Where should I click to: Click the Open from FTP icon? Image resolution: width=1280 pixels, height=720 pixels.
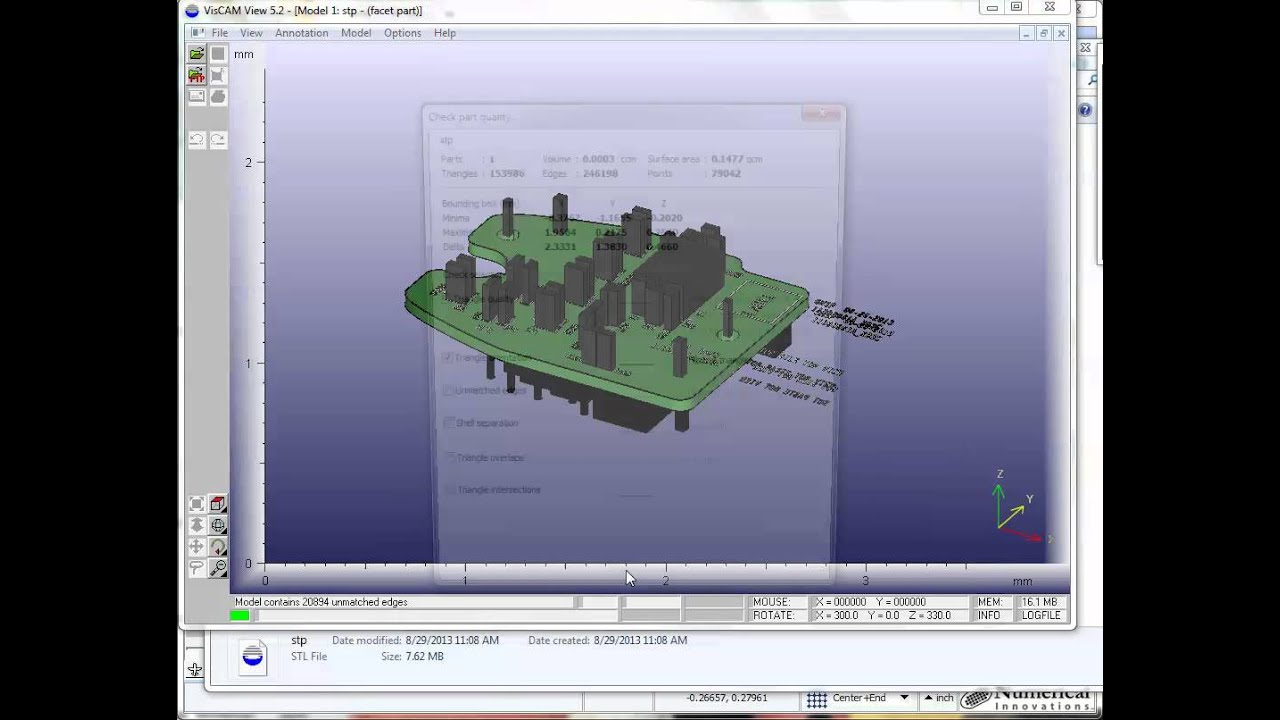pos(197,75)
